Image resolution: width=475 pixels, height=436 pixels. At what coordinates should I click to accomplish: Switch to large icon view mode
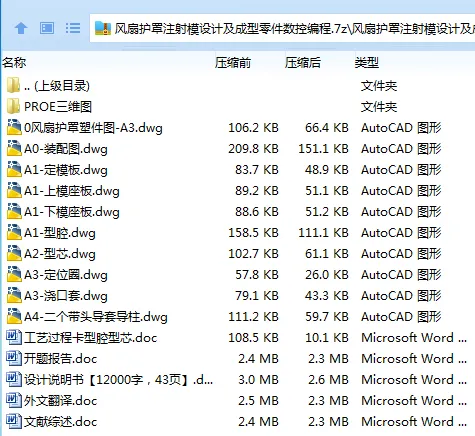(x=47, y=28)
